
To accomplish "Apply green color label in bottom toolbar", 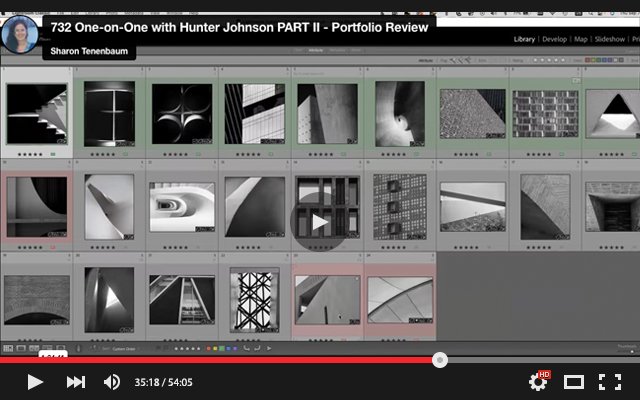I will tap(222, 349).
